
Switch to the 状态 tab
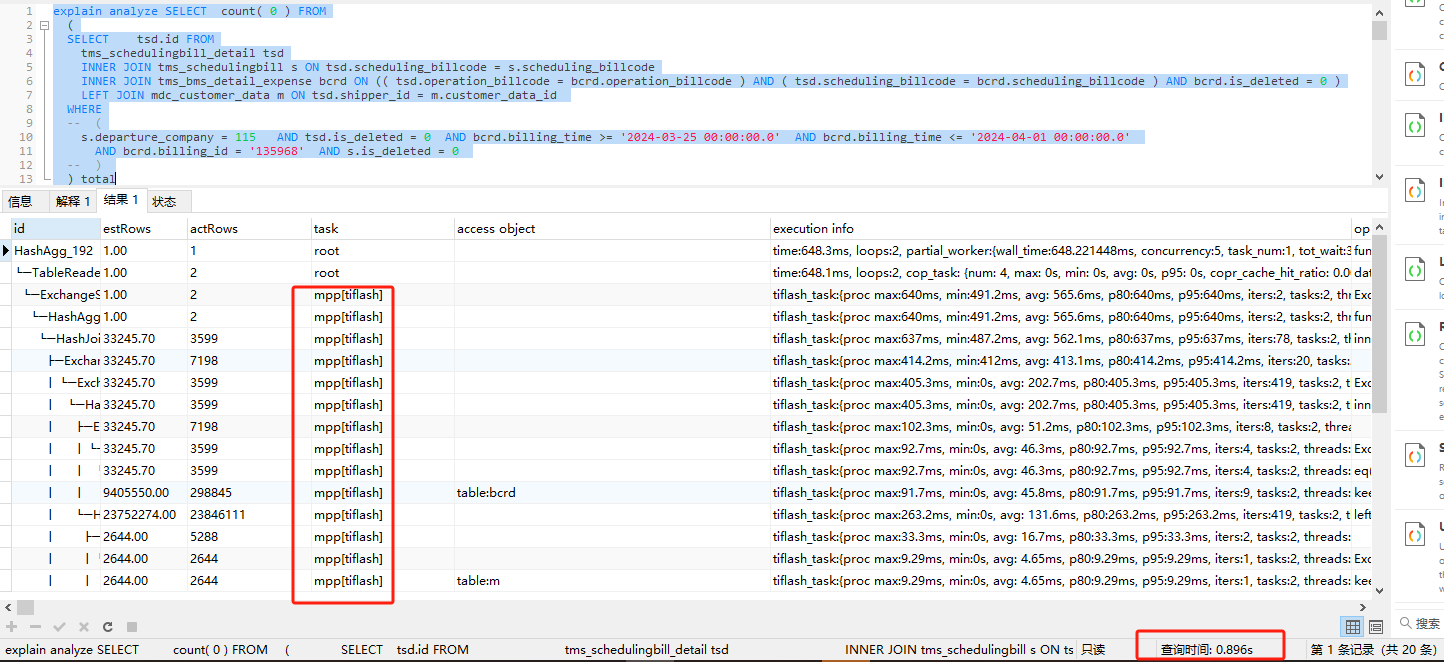165,201
